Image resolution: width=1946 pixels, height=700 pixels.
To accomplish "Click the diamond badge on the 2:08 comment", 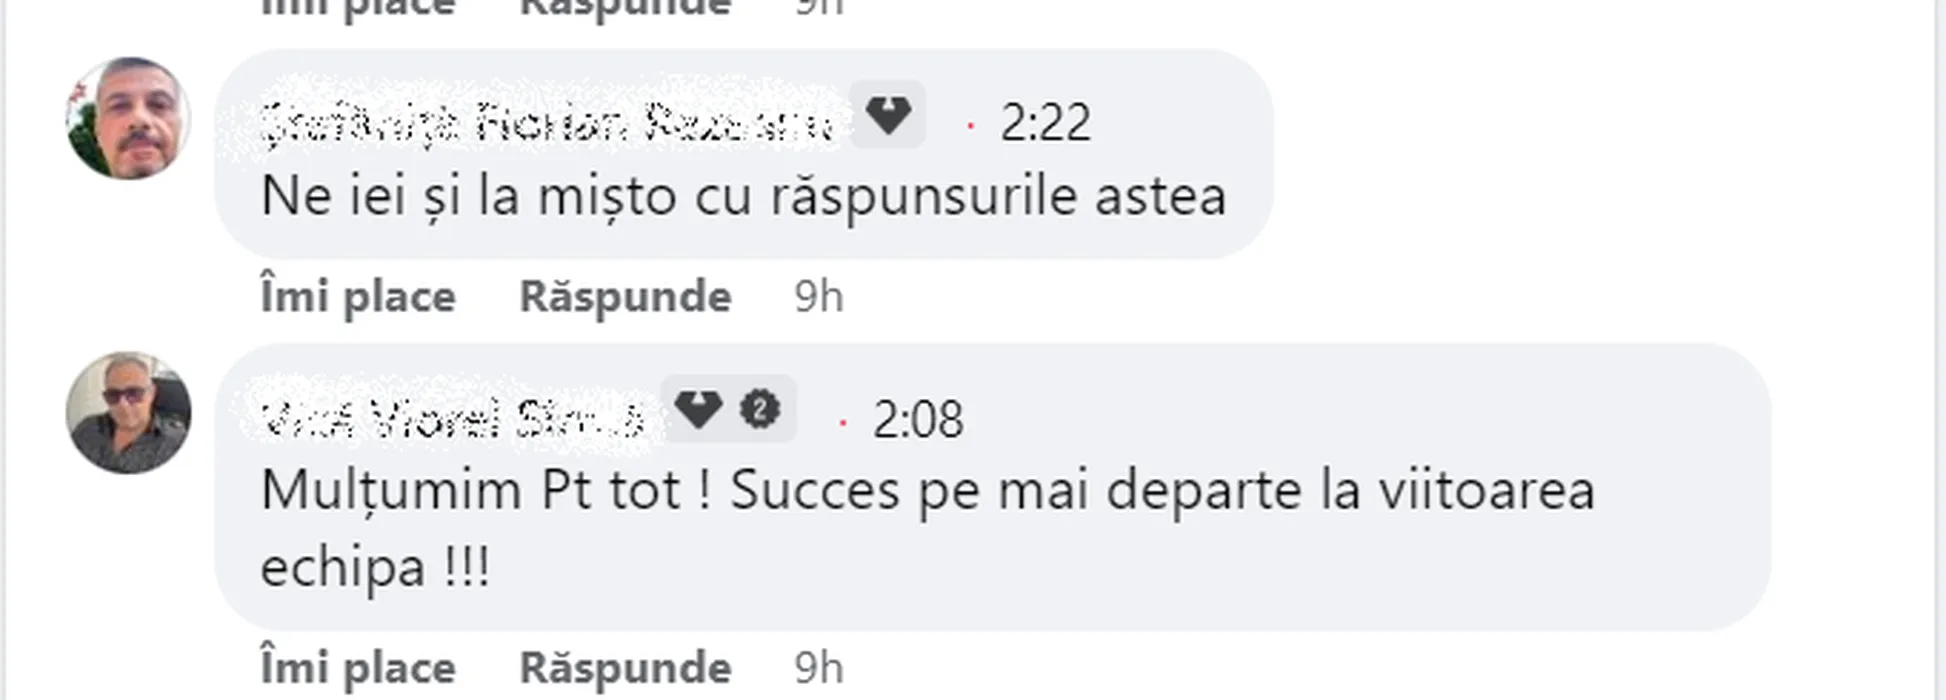I will pyautogui.click(x=697, y=409).
